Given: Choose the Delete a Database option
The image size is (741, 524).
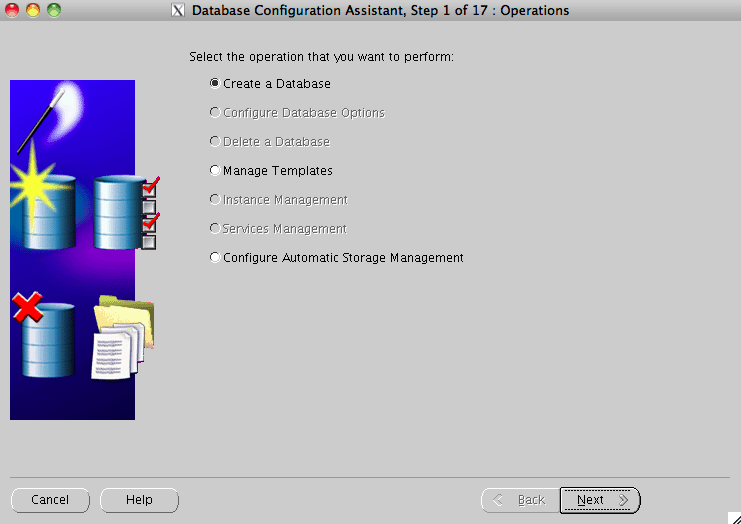Looking at the screenshot, I should [x=214, y=142].
